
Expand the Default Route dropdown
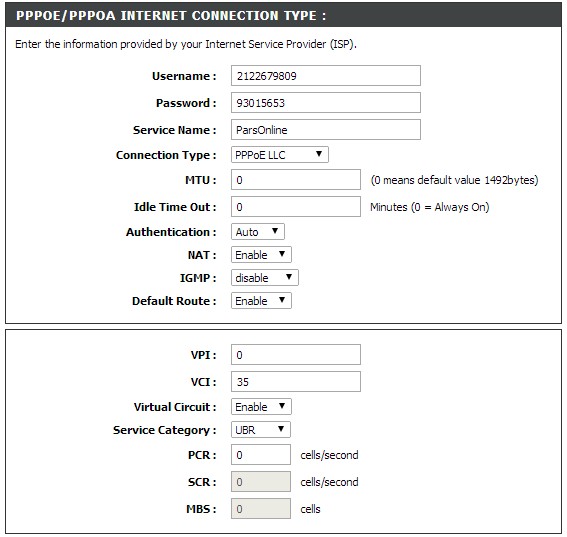coord(261,301)
